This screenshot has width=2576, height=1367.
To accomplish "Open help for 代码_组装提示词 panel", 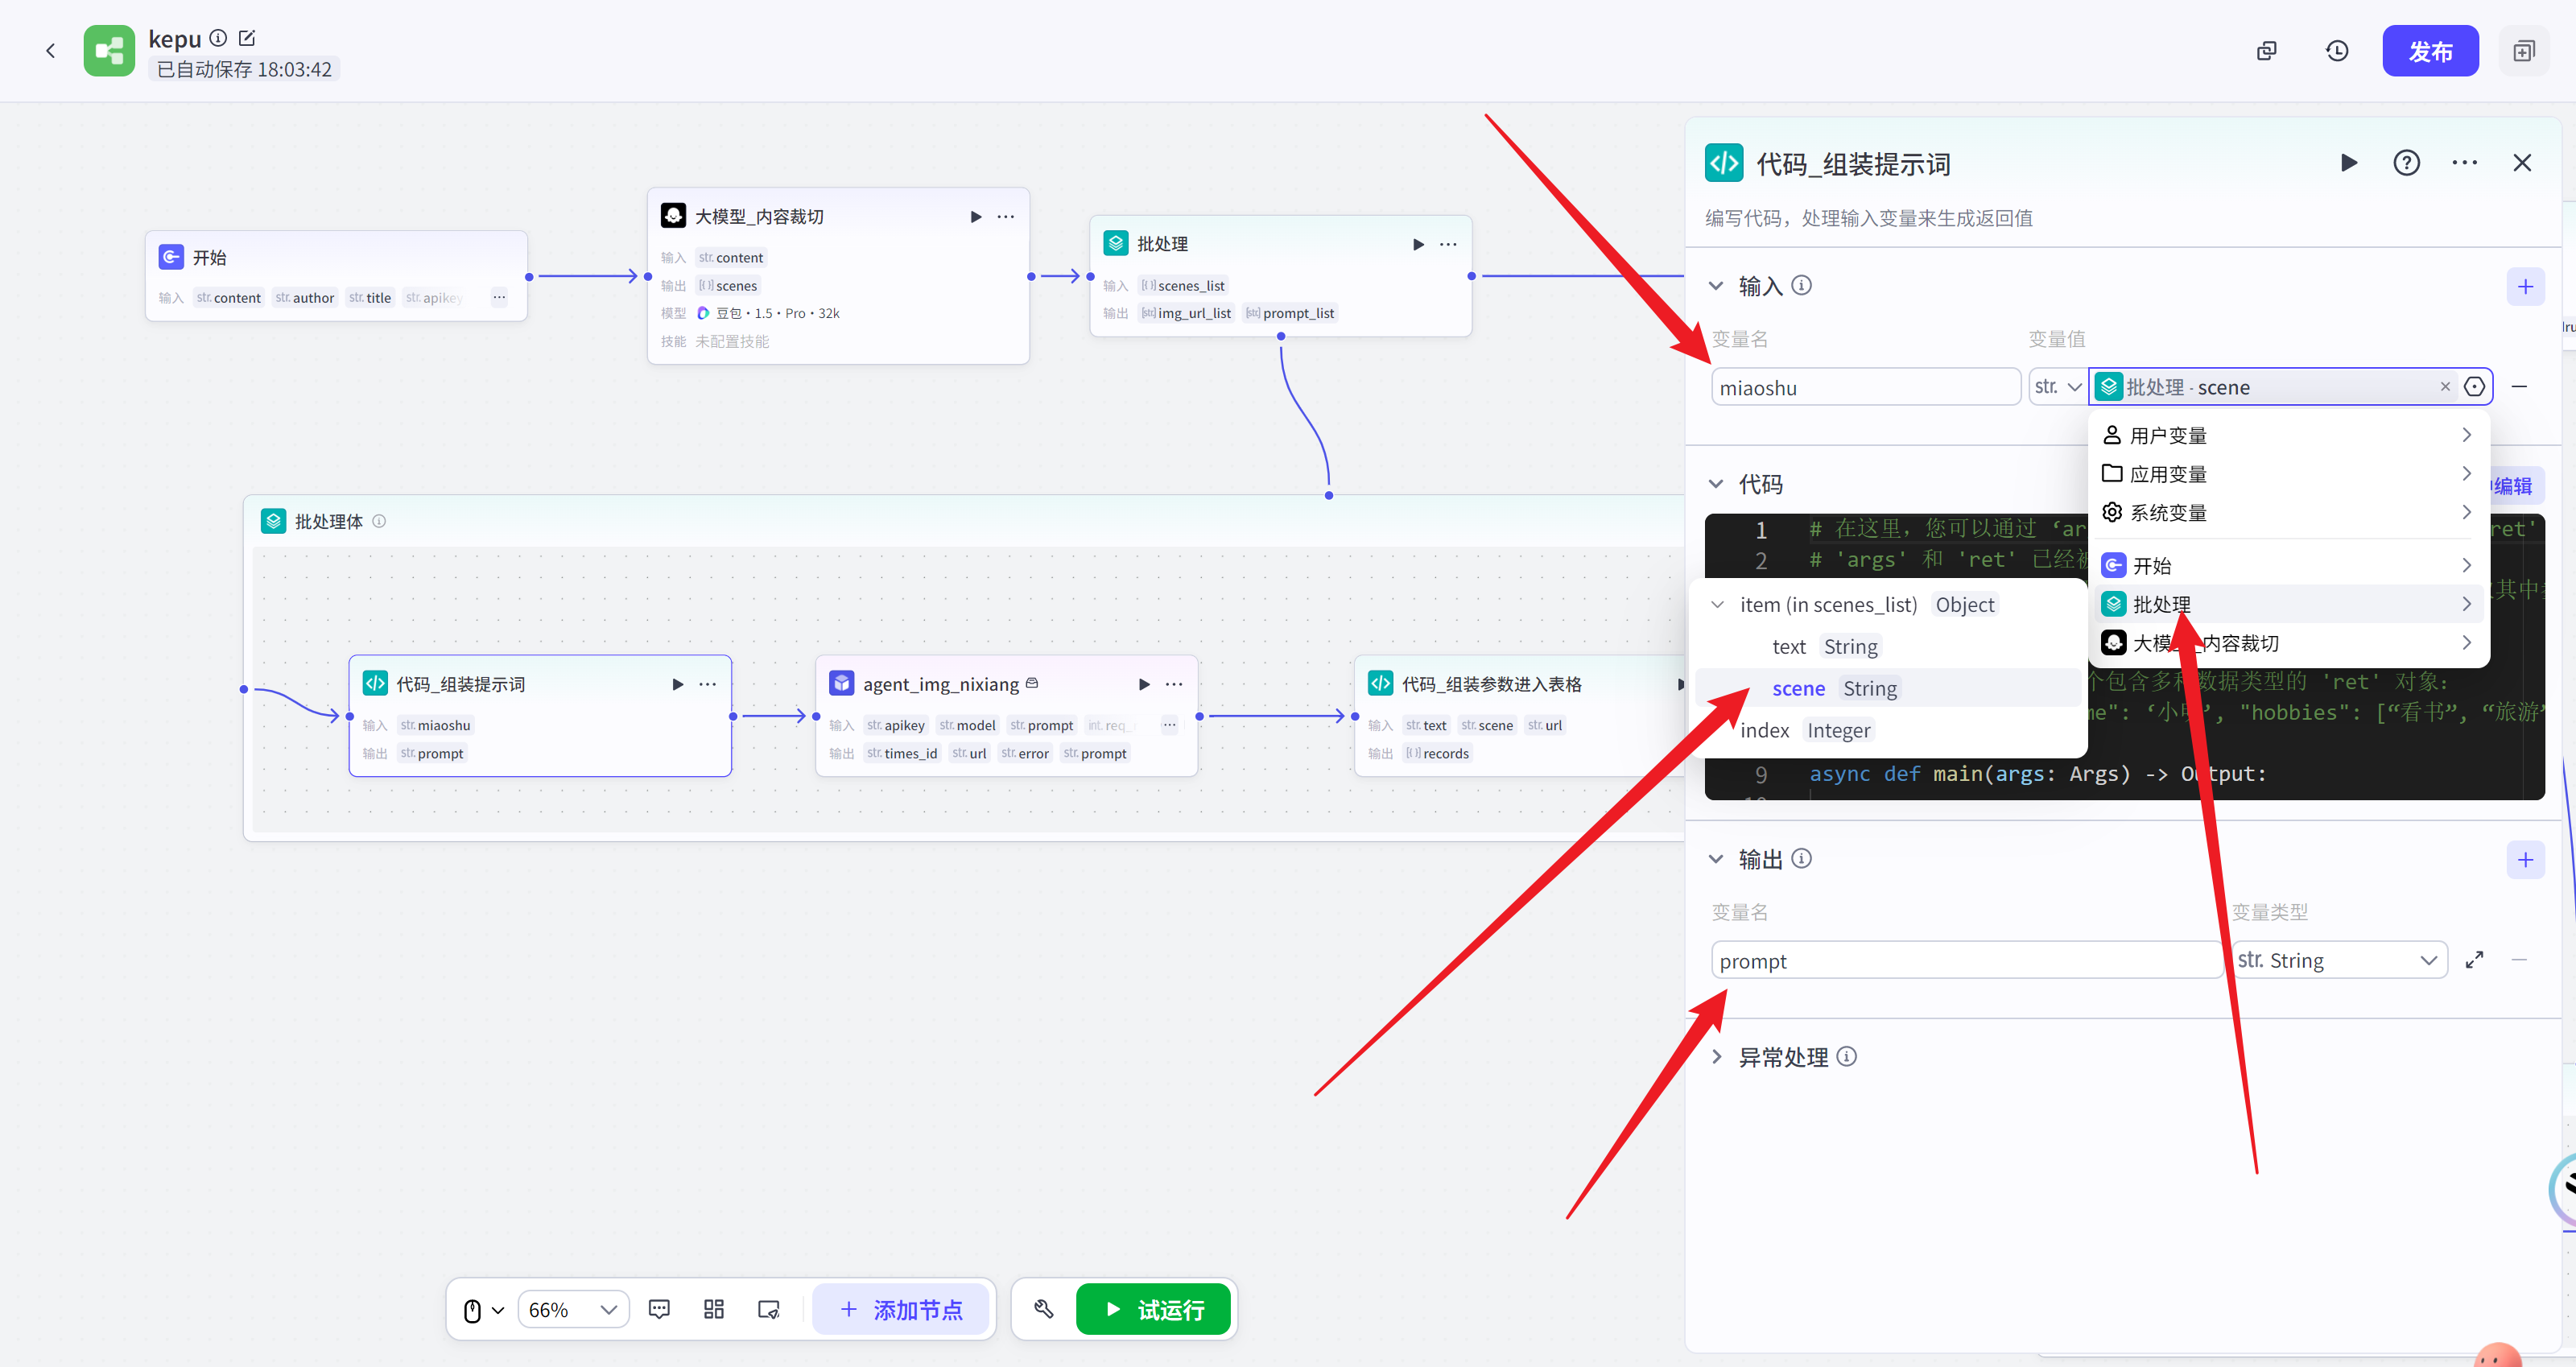I will click(x=2407, y=163).
